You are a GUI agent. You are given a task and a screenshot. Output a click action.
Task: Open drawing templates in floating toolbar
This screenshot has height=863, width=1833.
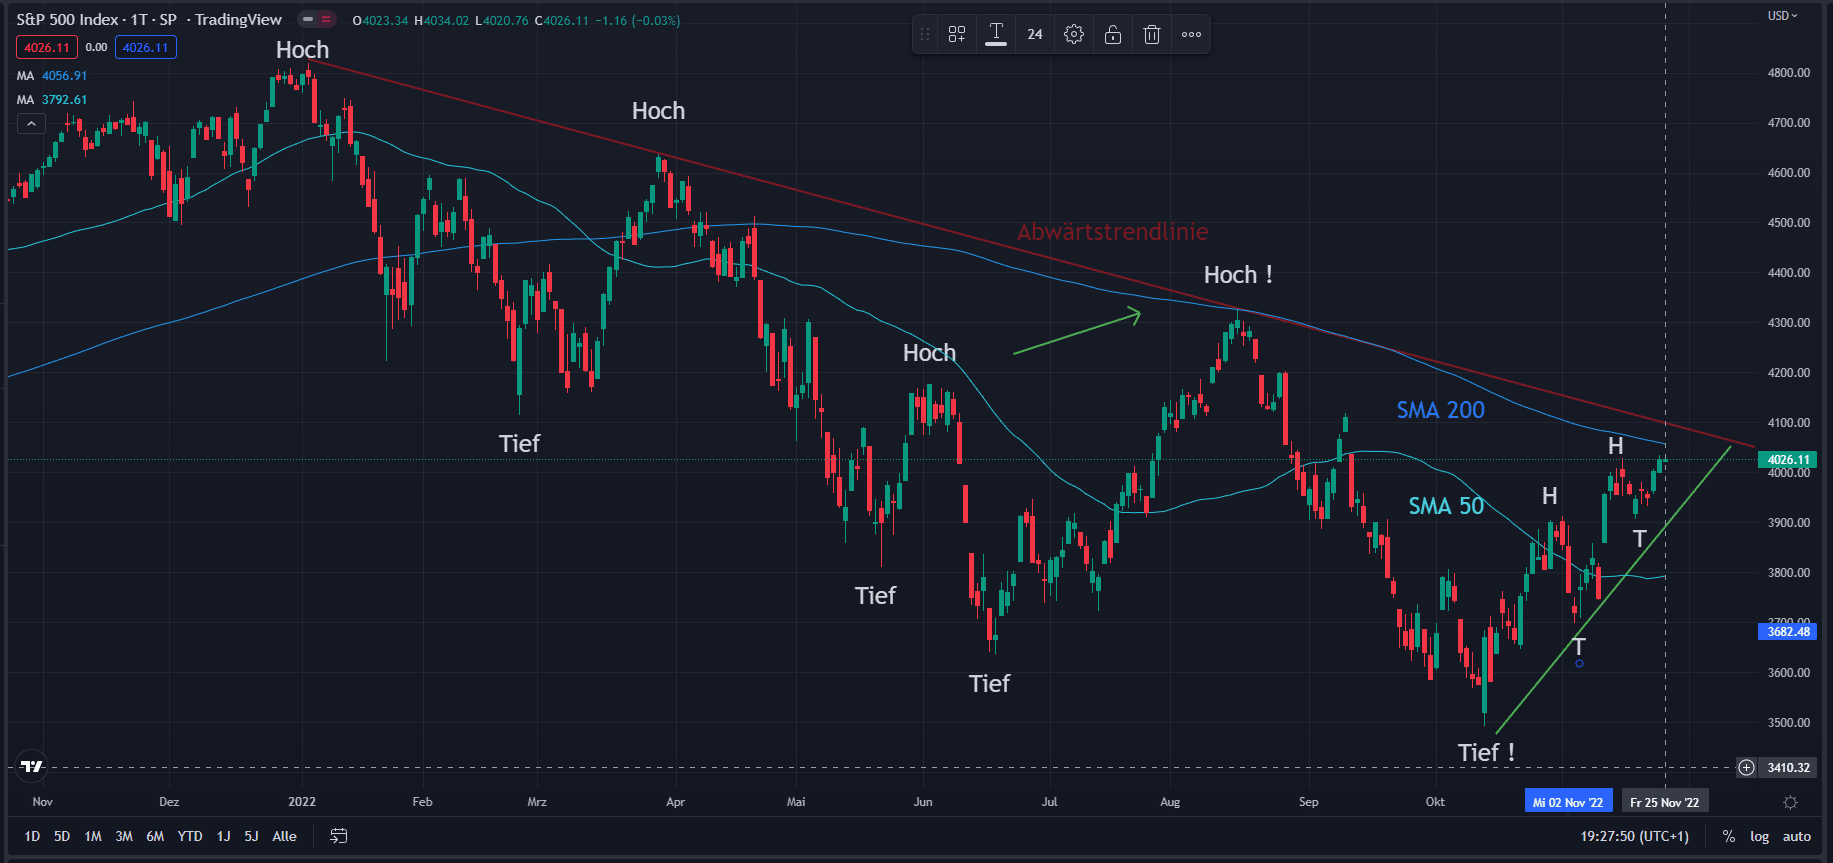pyautogui.click(x=957, y=35)
